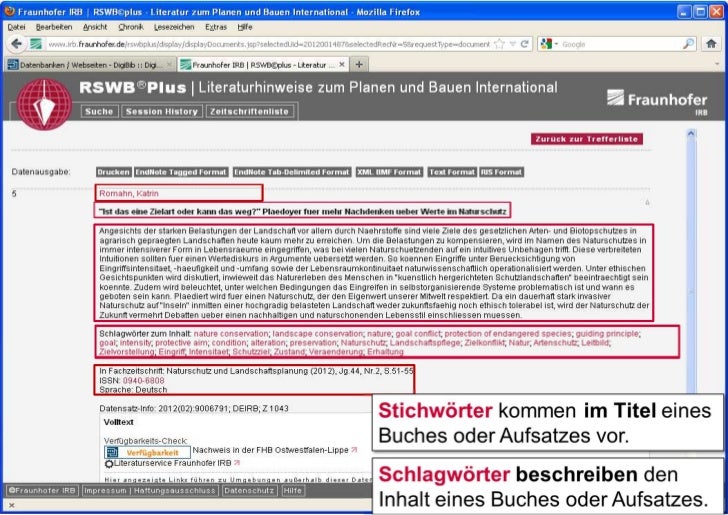The height and width of the screenshot is (515, 728).
Task: Click the bookmark star in address bar
Action: coord(500,44)
